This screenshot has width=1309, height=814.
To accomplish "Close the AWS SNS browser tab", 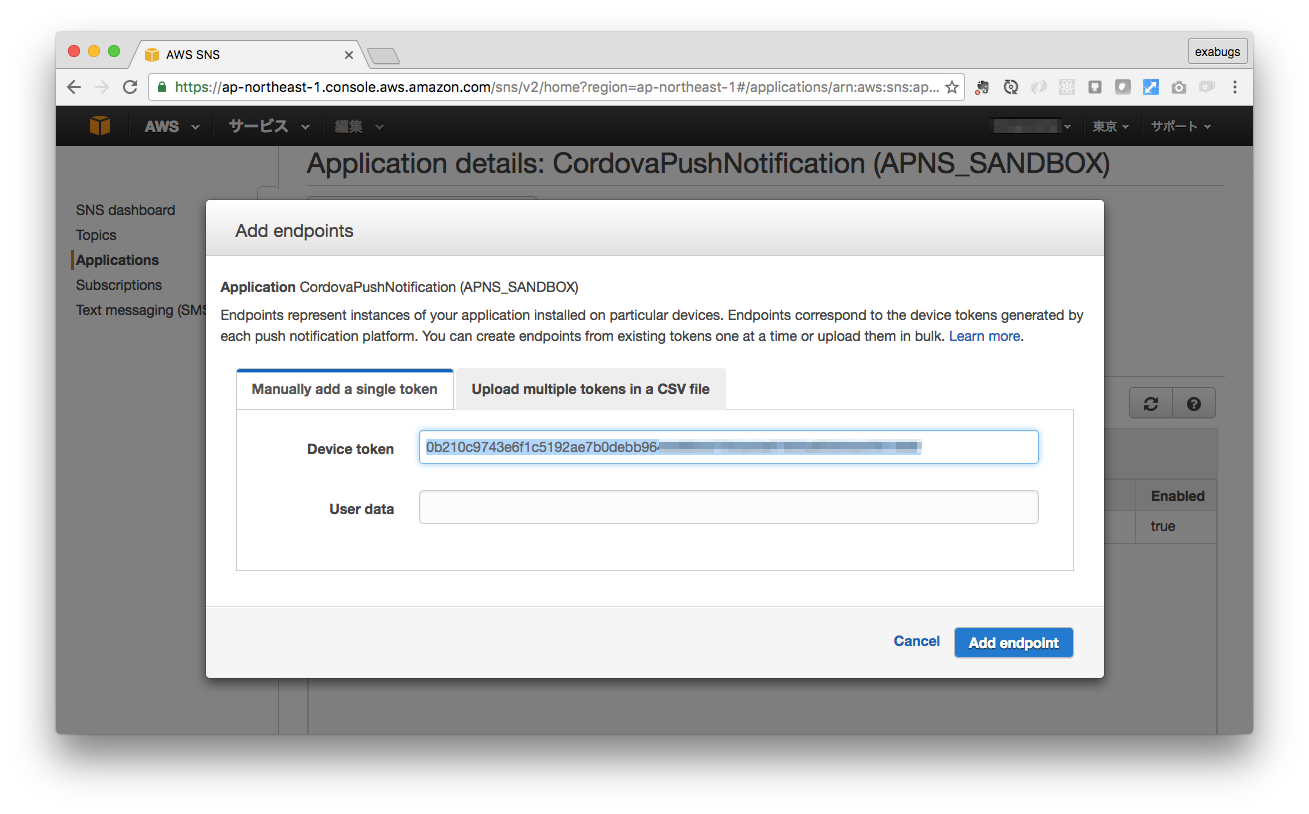I will [349, 55].
